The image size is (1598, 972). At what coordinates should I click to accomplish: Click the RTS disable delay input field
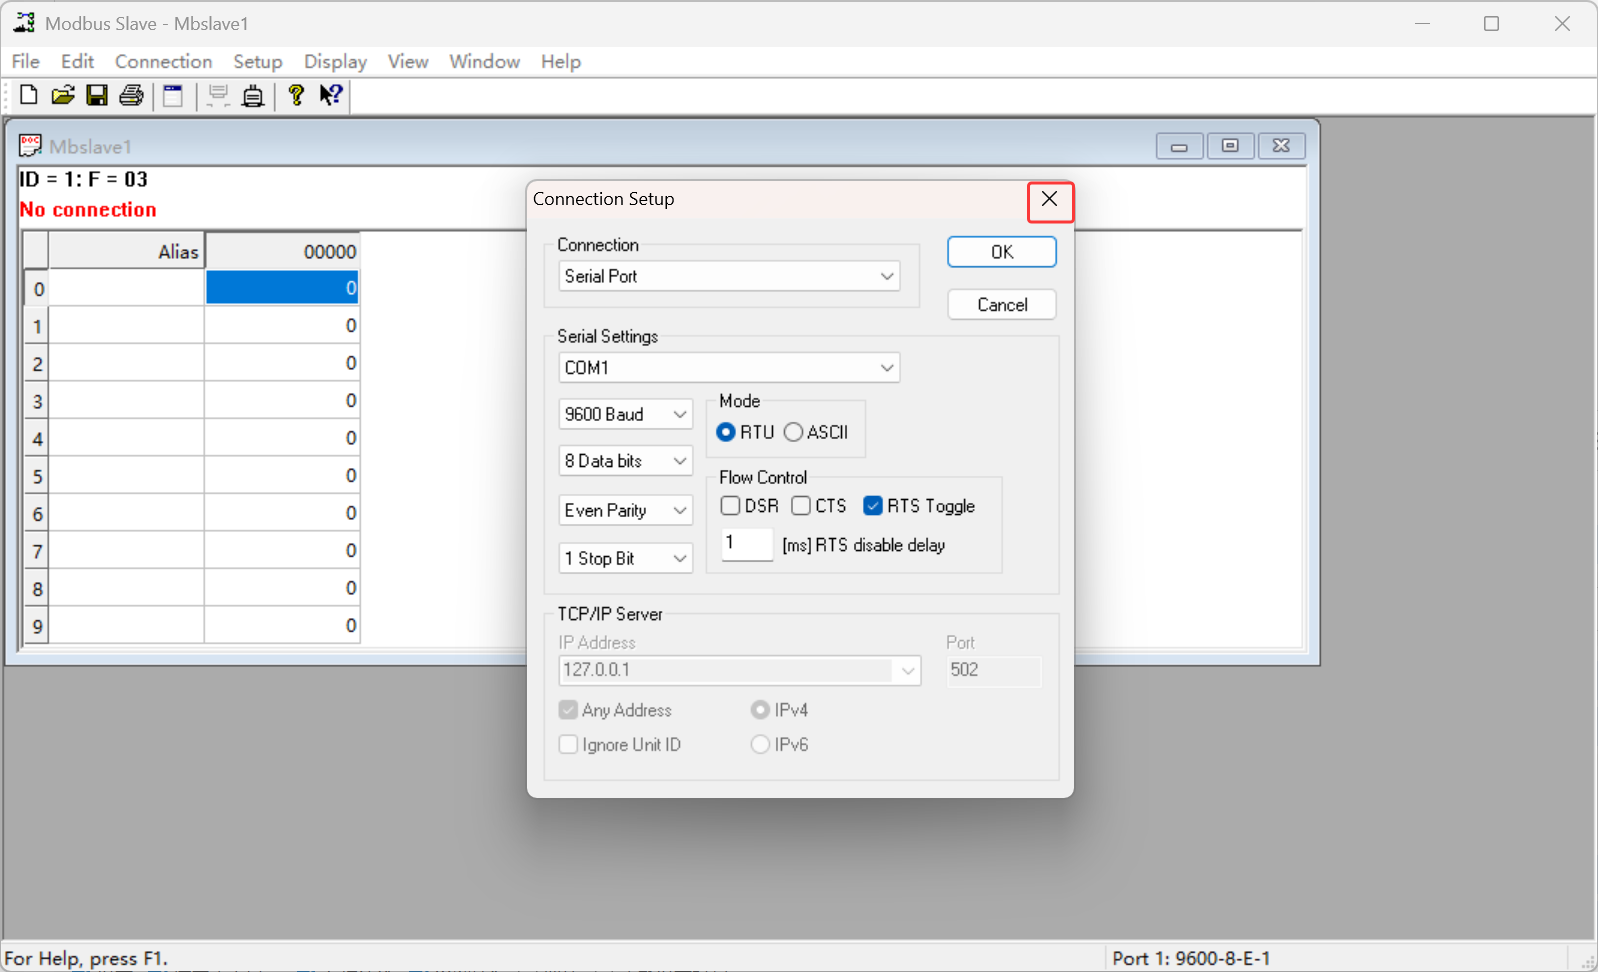(747, 544)
